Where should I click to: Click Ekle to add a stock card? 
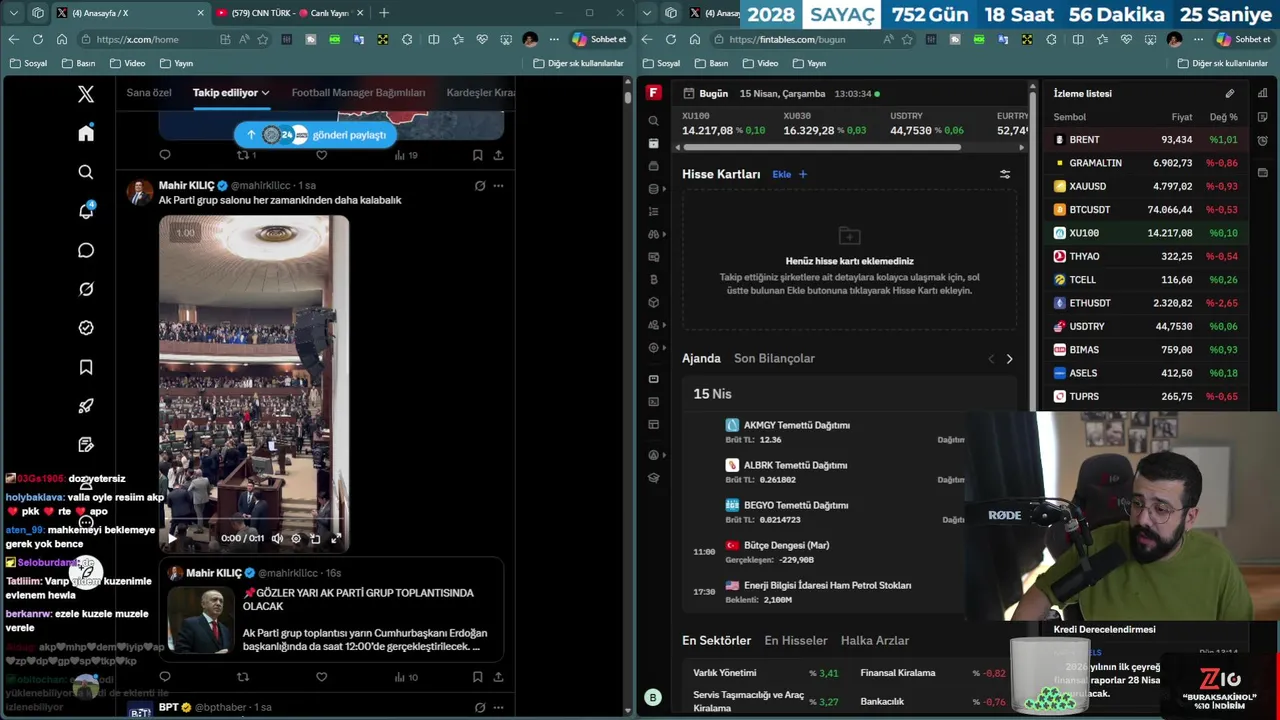coord(789,174)
